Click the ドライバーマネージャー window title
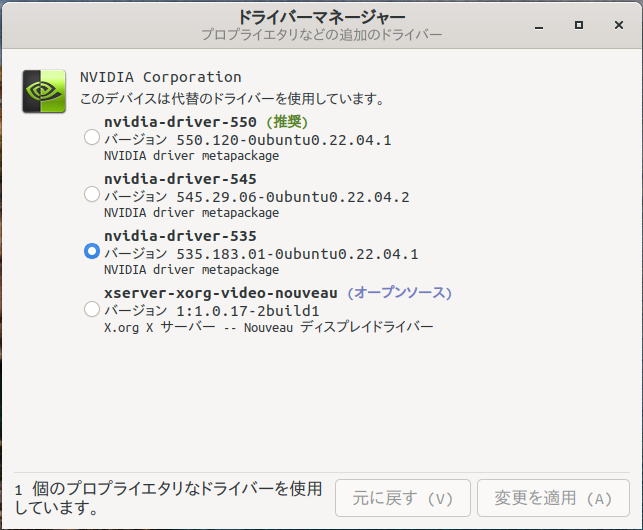Screen dimensions: 643x530 point(322,17)
